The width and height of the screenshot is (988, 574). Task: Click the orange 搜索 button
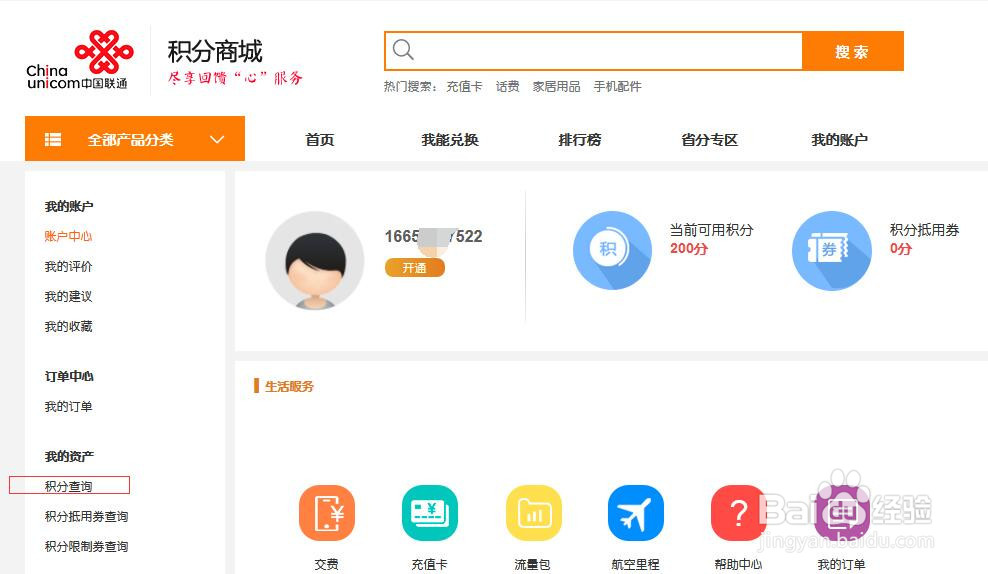click(x=853, y=51)
